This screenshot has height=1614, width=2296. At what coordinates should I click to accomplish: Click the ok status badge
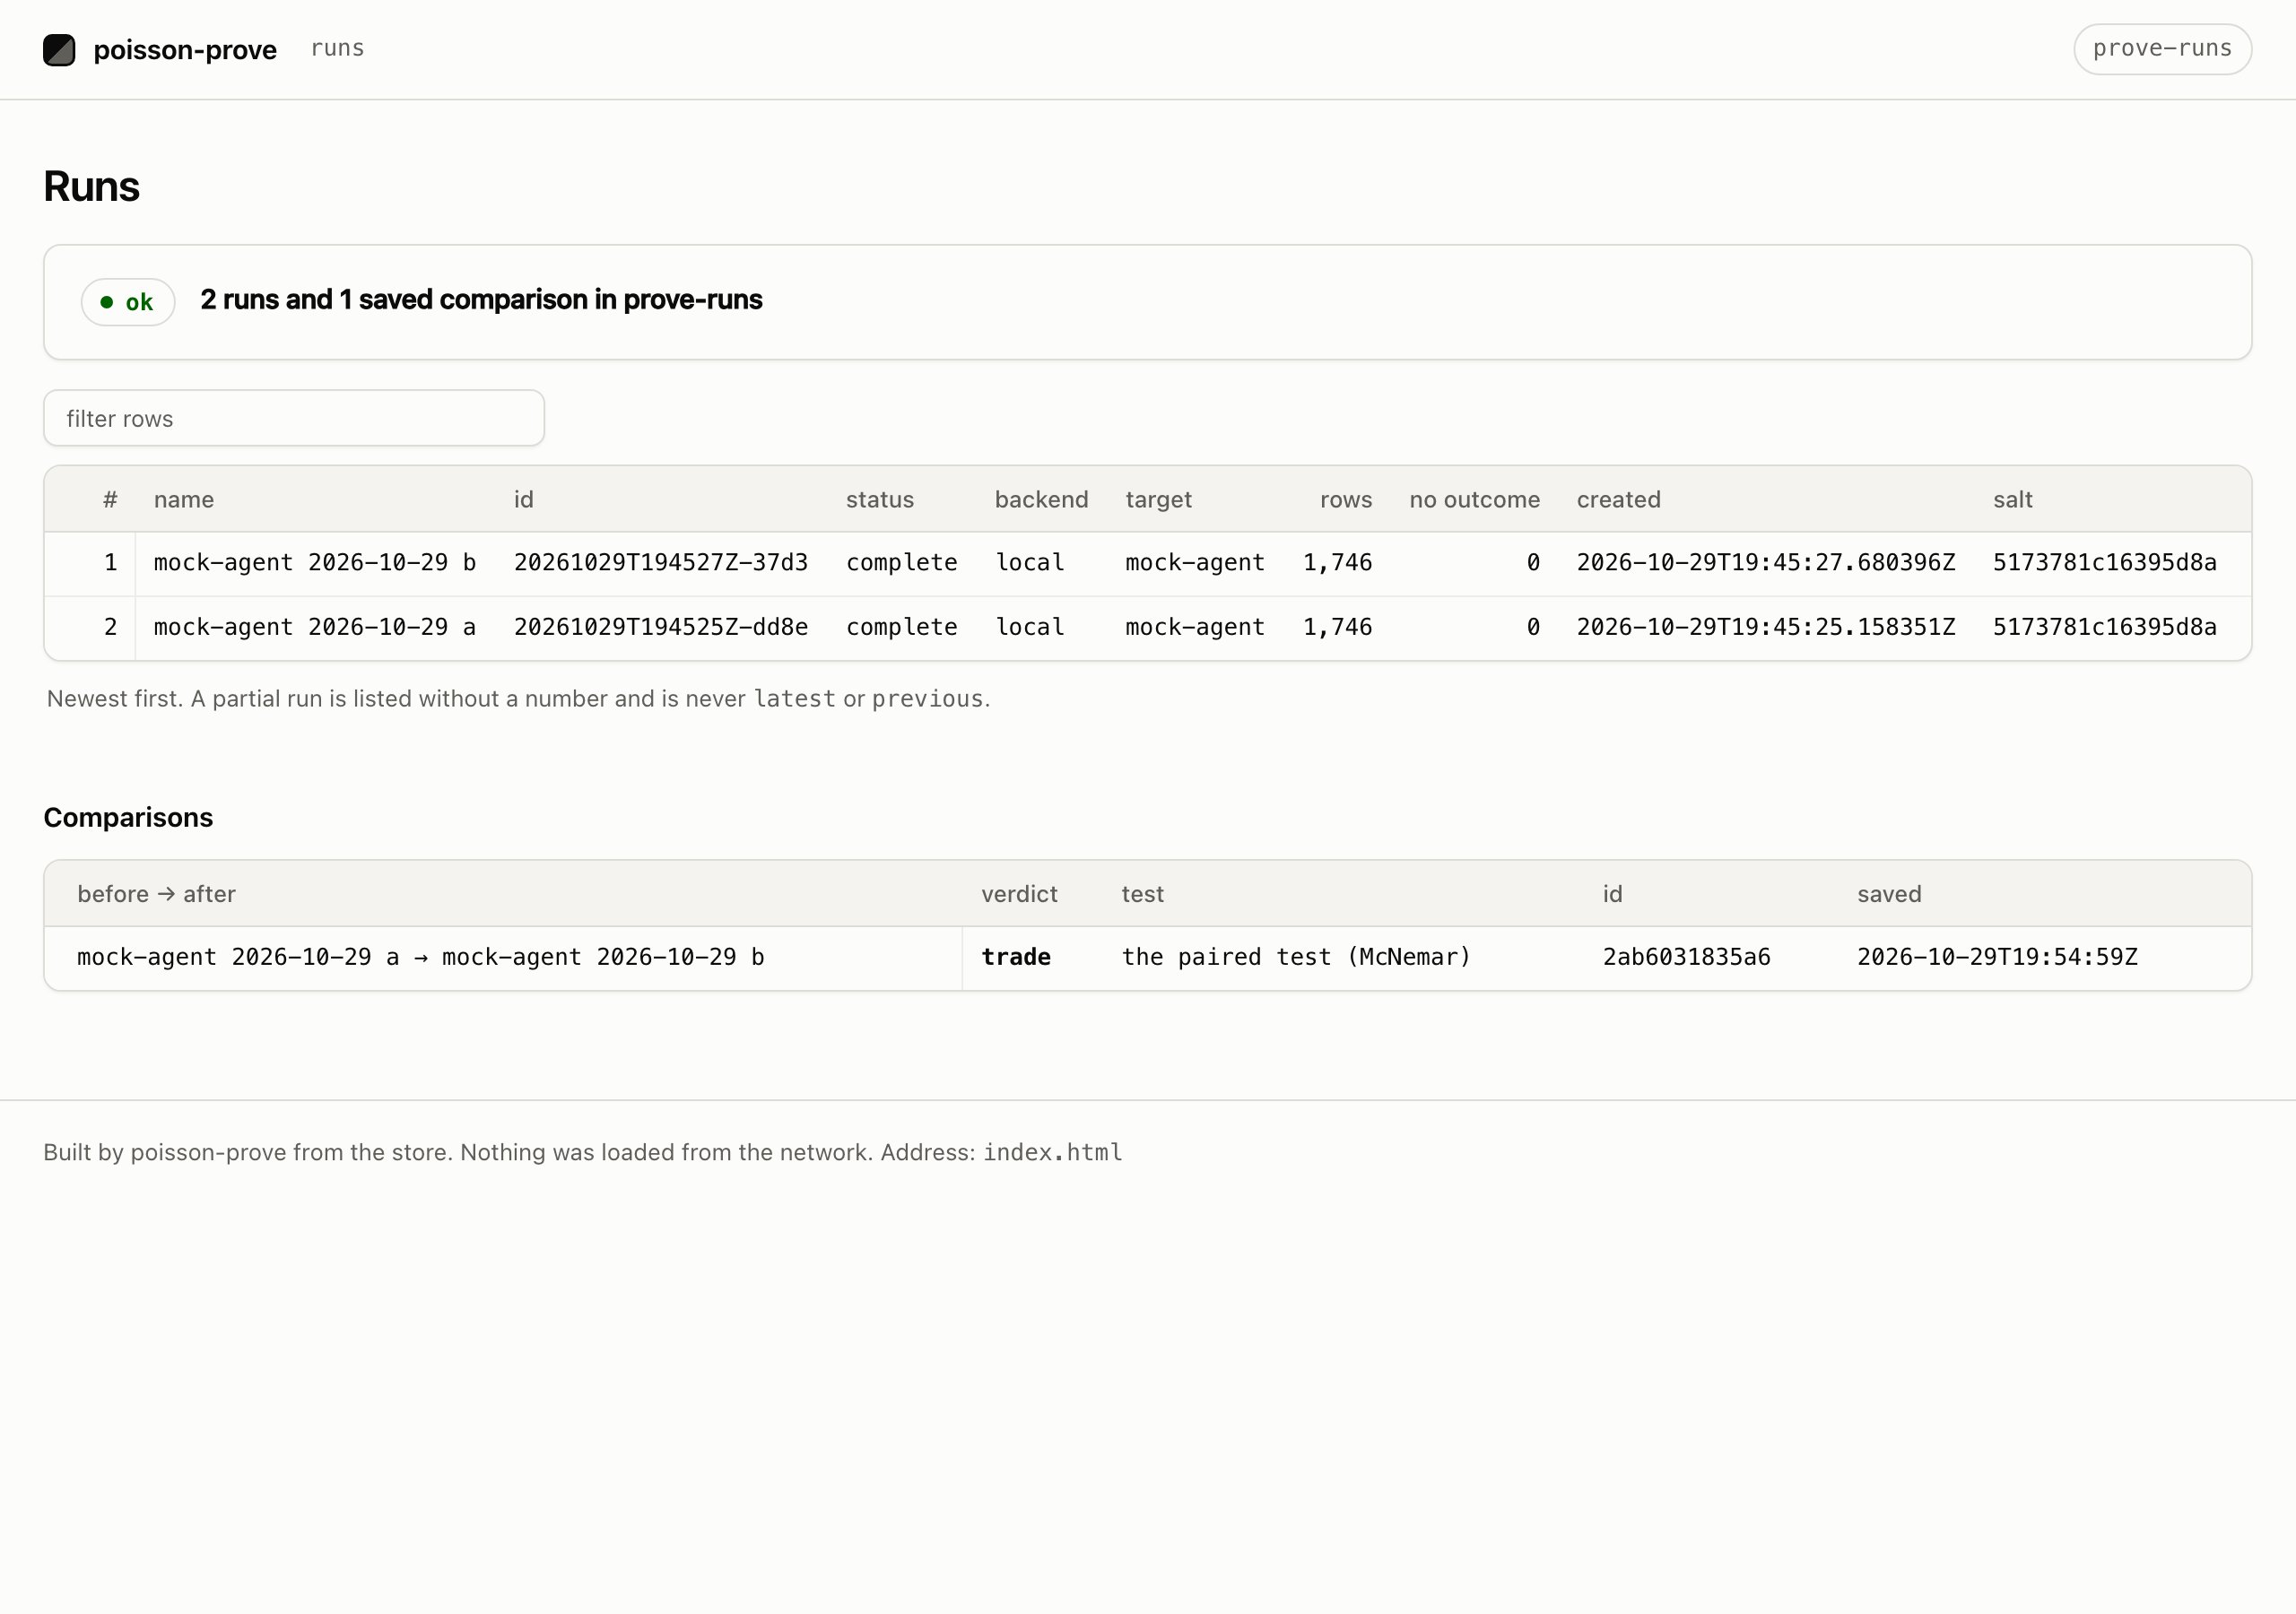[128, 302]
